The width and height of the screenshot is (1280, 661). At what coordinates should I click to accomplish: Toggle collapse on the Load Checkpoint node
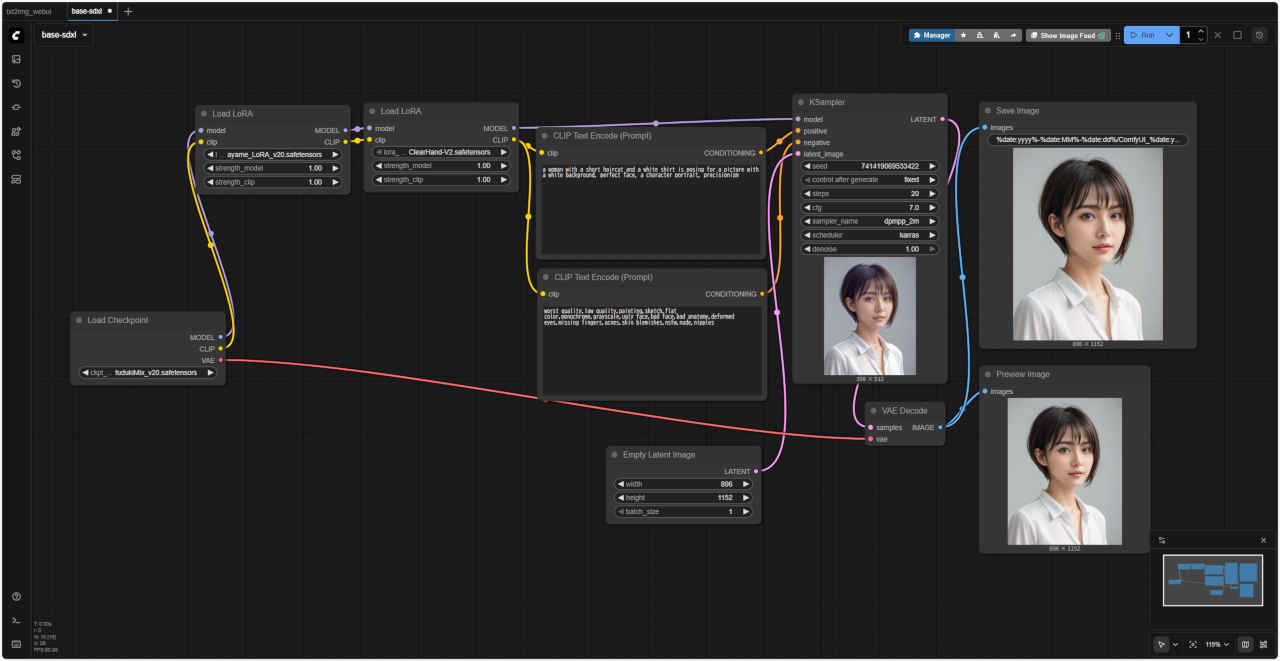[79, 320]
